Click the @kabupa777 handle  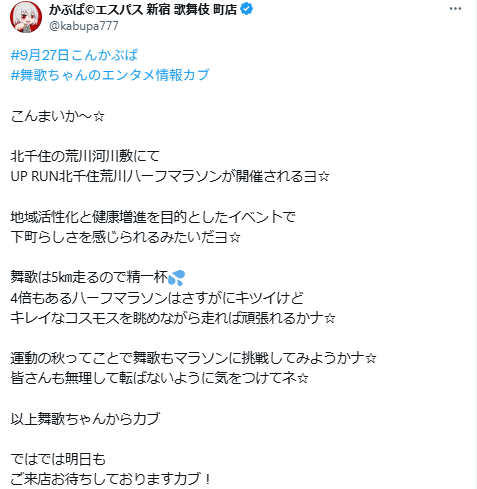84,26
